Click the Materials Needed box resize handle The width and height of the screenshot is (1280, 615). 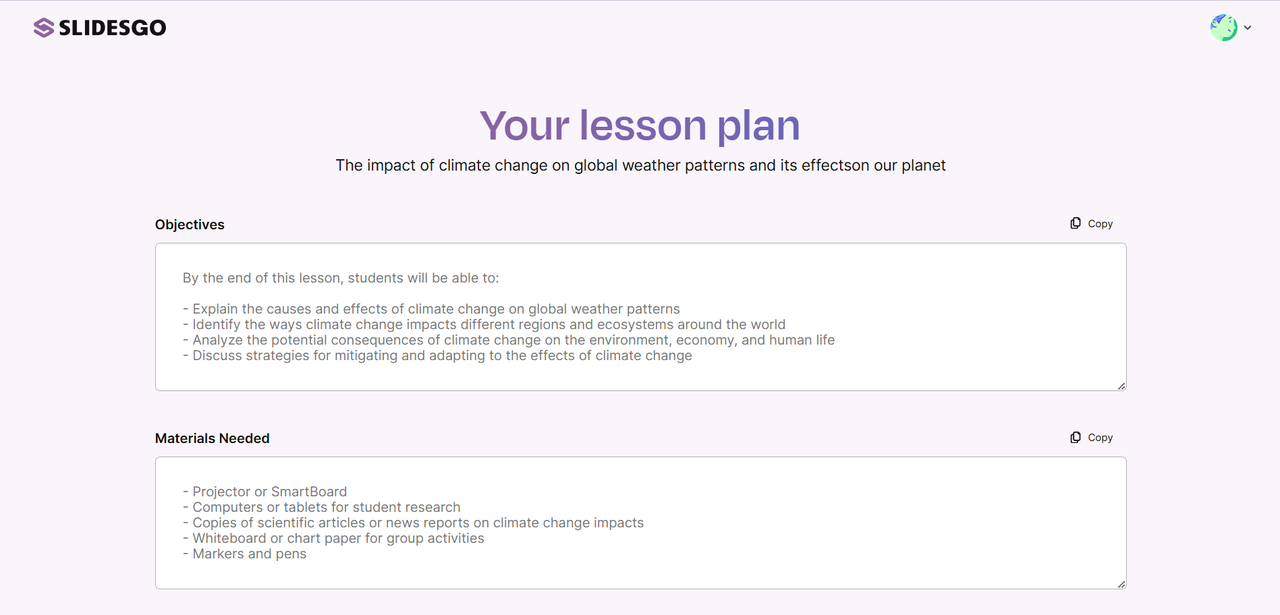(x=1121, y=584)
